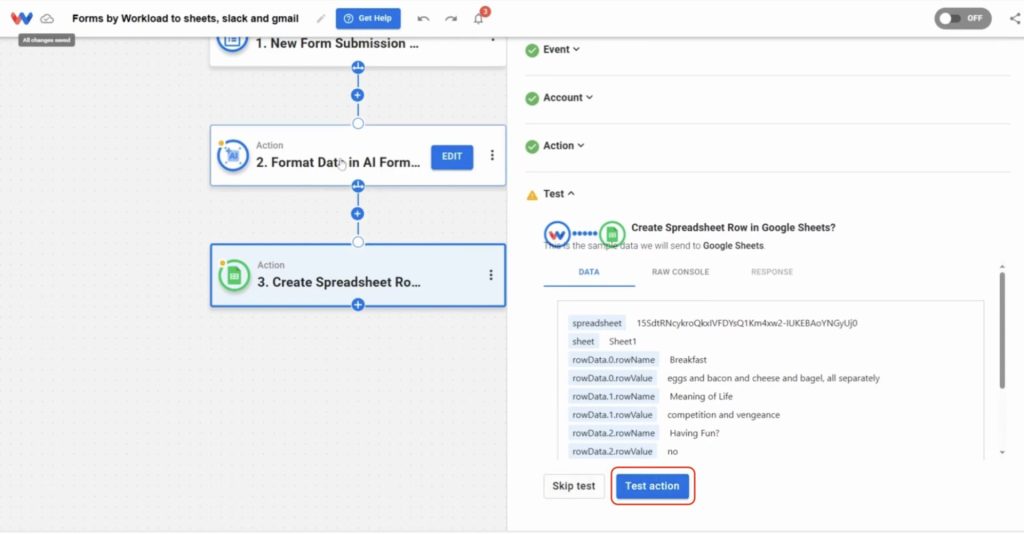Click the spreadsheet field label
The image size is (1024, 534).
click(597, 323)
